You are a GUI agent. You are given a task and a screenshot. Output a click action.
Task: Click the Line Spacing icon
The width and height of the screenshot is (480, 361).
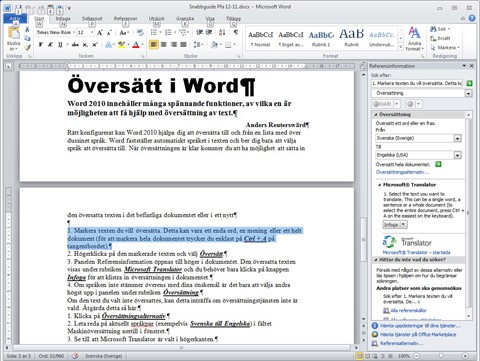pos(197,44)
